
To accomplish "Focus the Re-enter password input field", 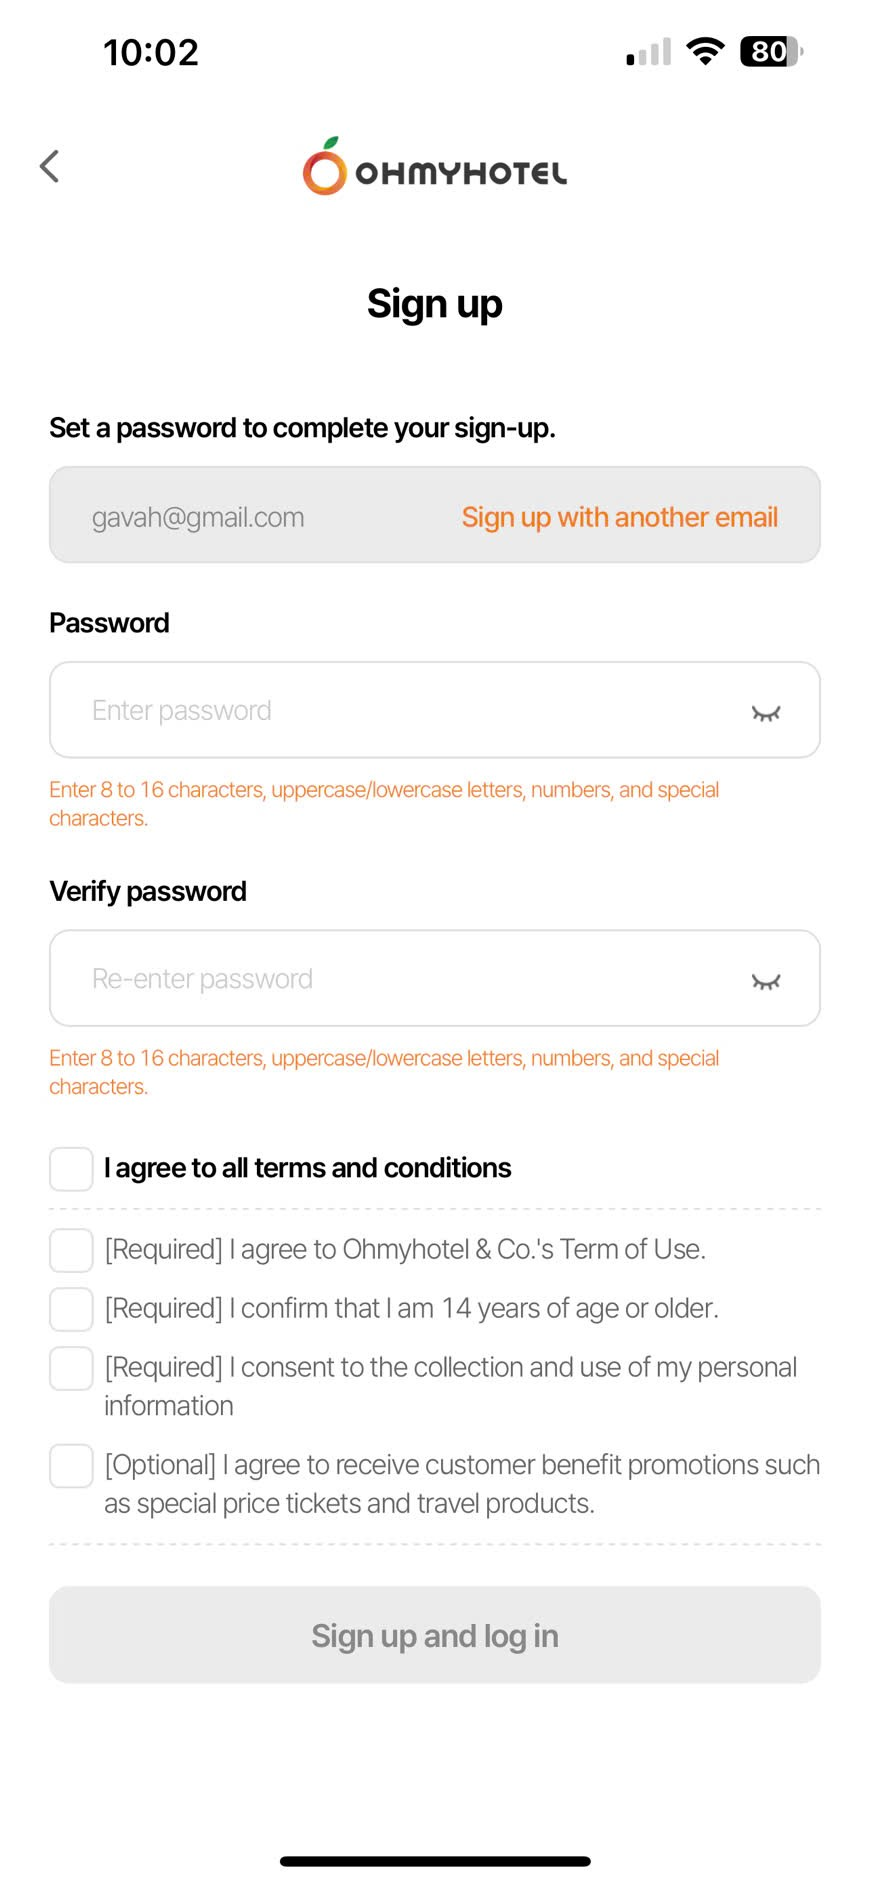I will tap(400, 978).
